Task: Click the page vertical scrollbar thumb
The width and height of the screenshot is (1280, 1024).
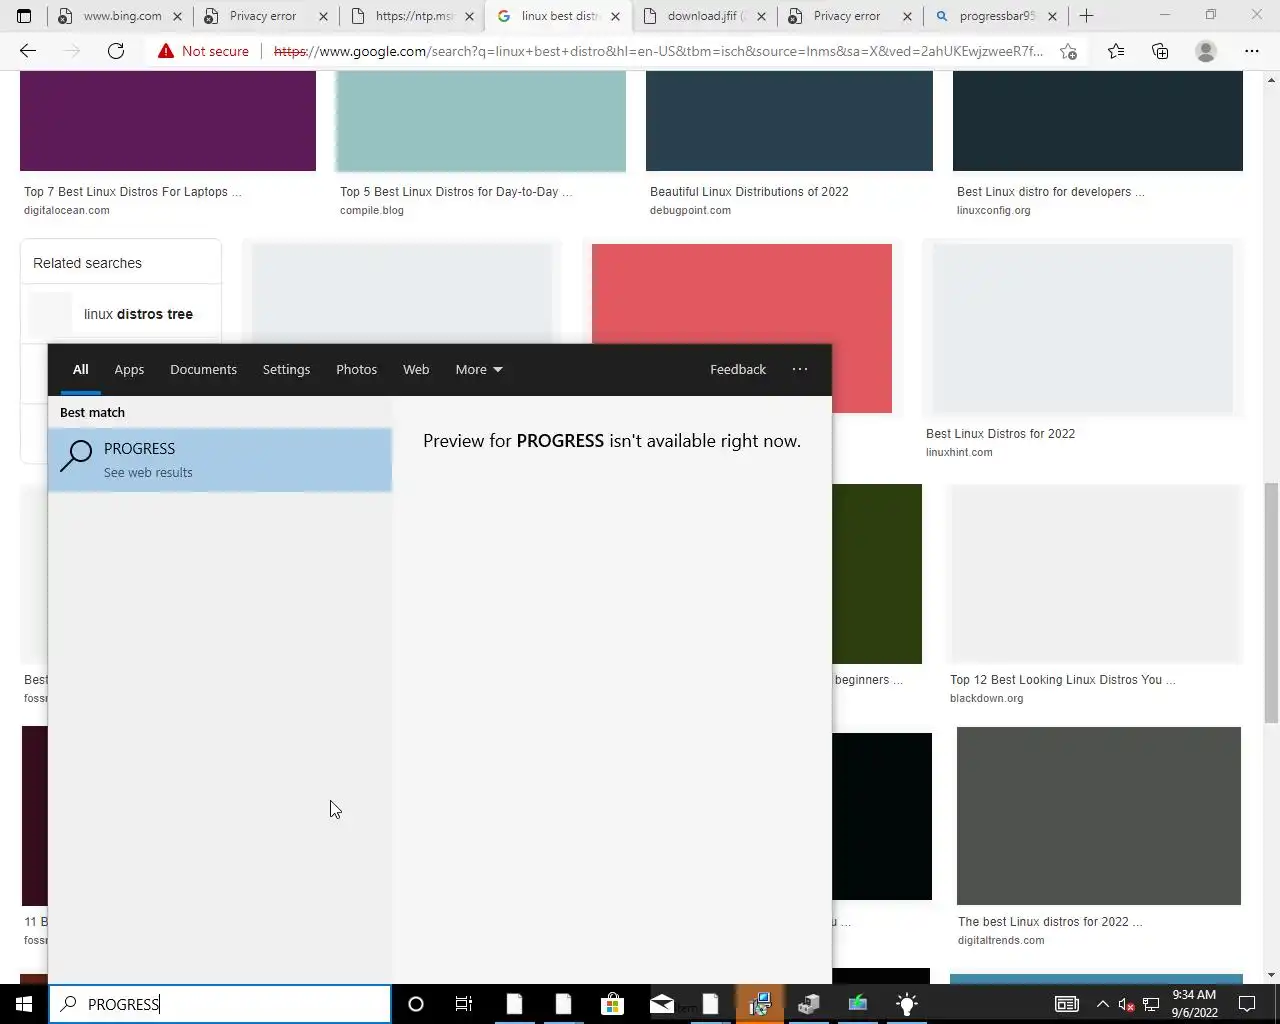Action: tap(1271, 602)
